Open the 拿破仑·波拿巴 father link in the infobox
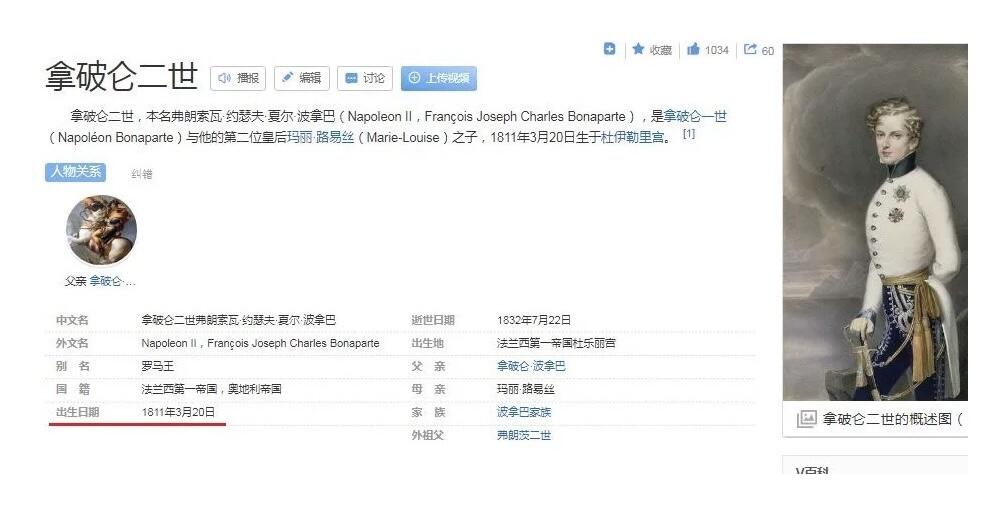The image size is (1000, 518). (531, 366)
